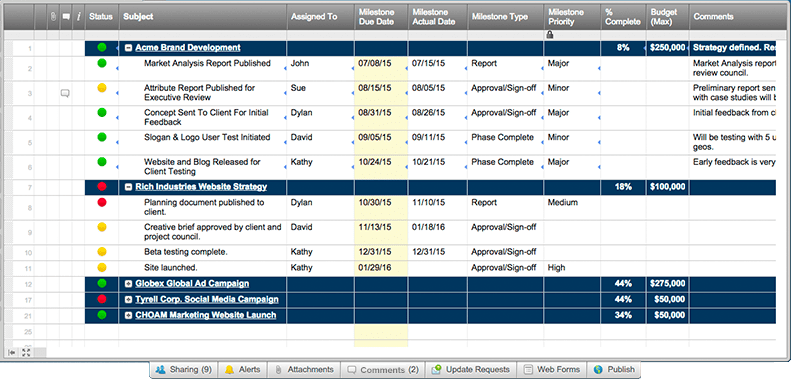Open the Alerts tab

point(242,369)
